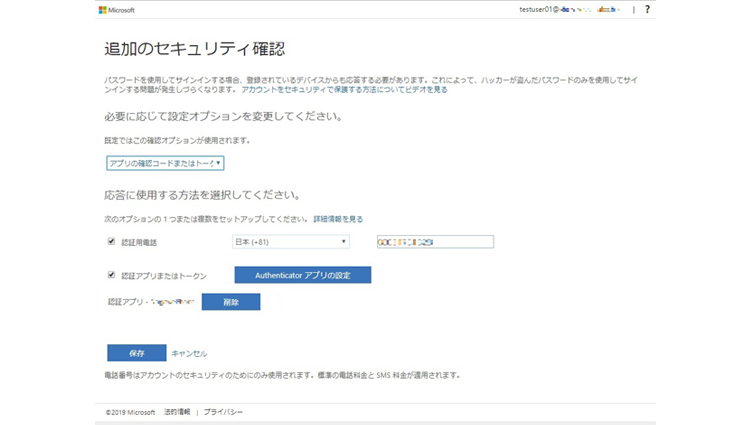This screenshot has width=750, height=425.
Task: Toggle the 認証アプリまたはトークン checkbox
Action: coord(111,275)
